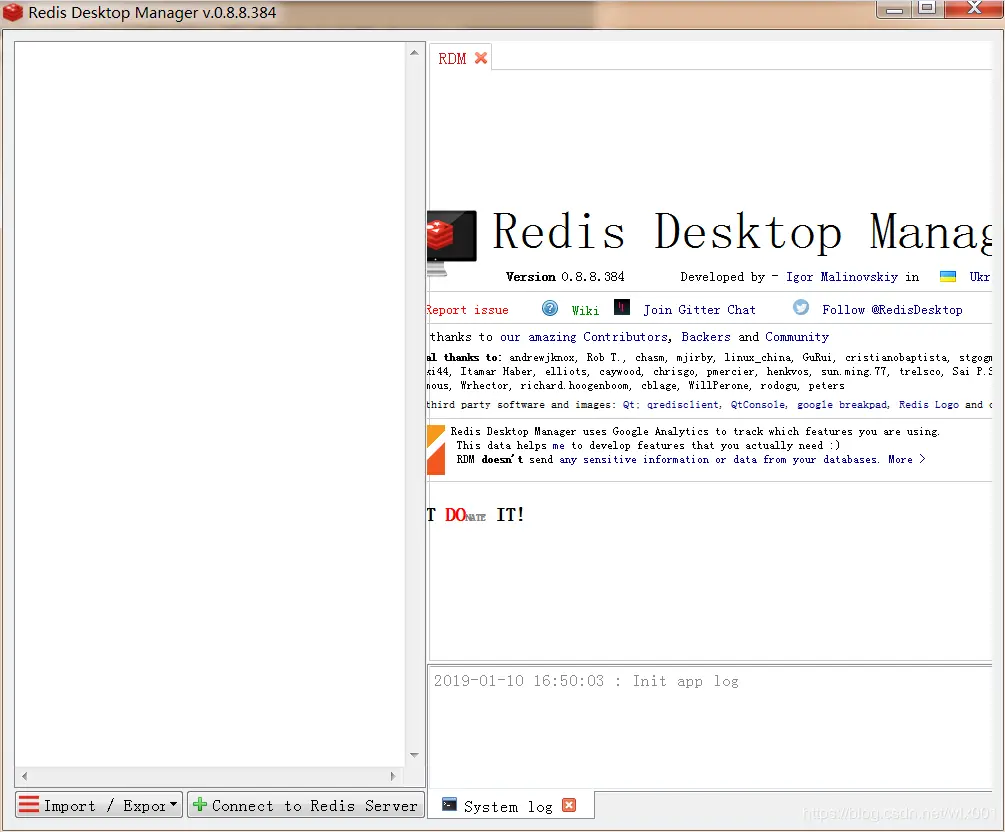Open the Community link
Image resolution: width=1005 pixels, height=832 pixels.
tap(797, 337)
